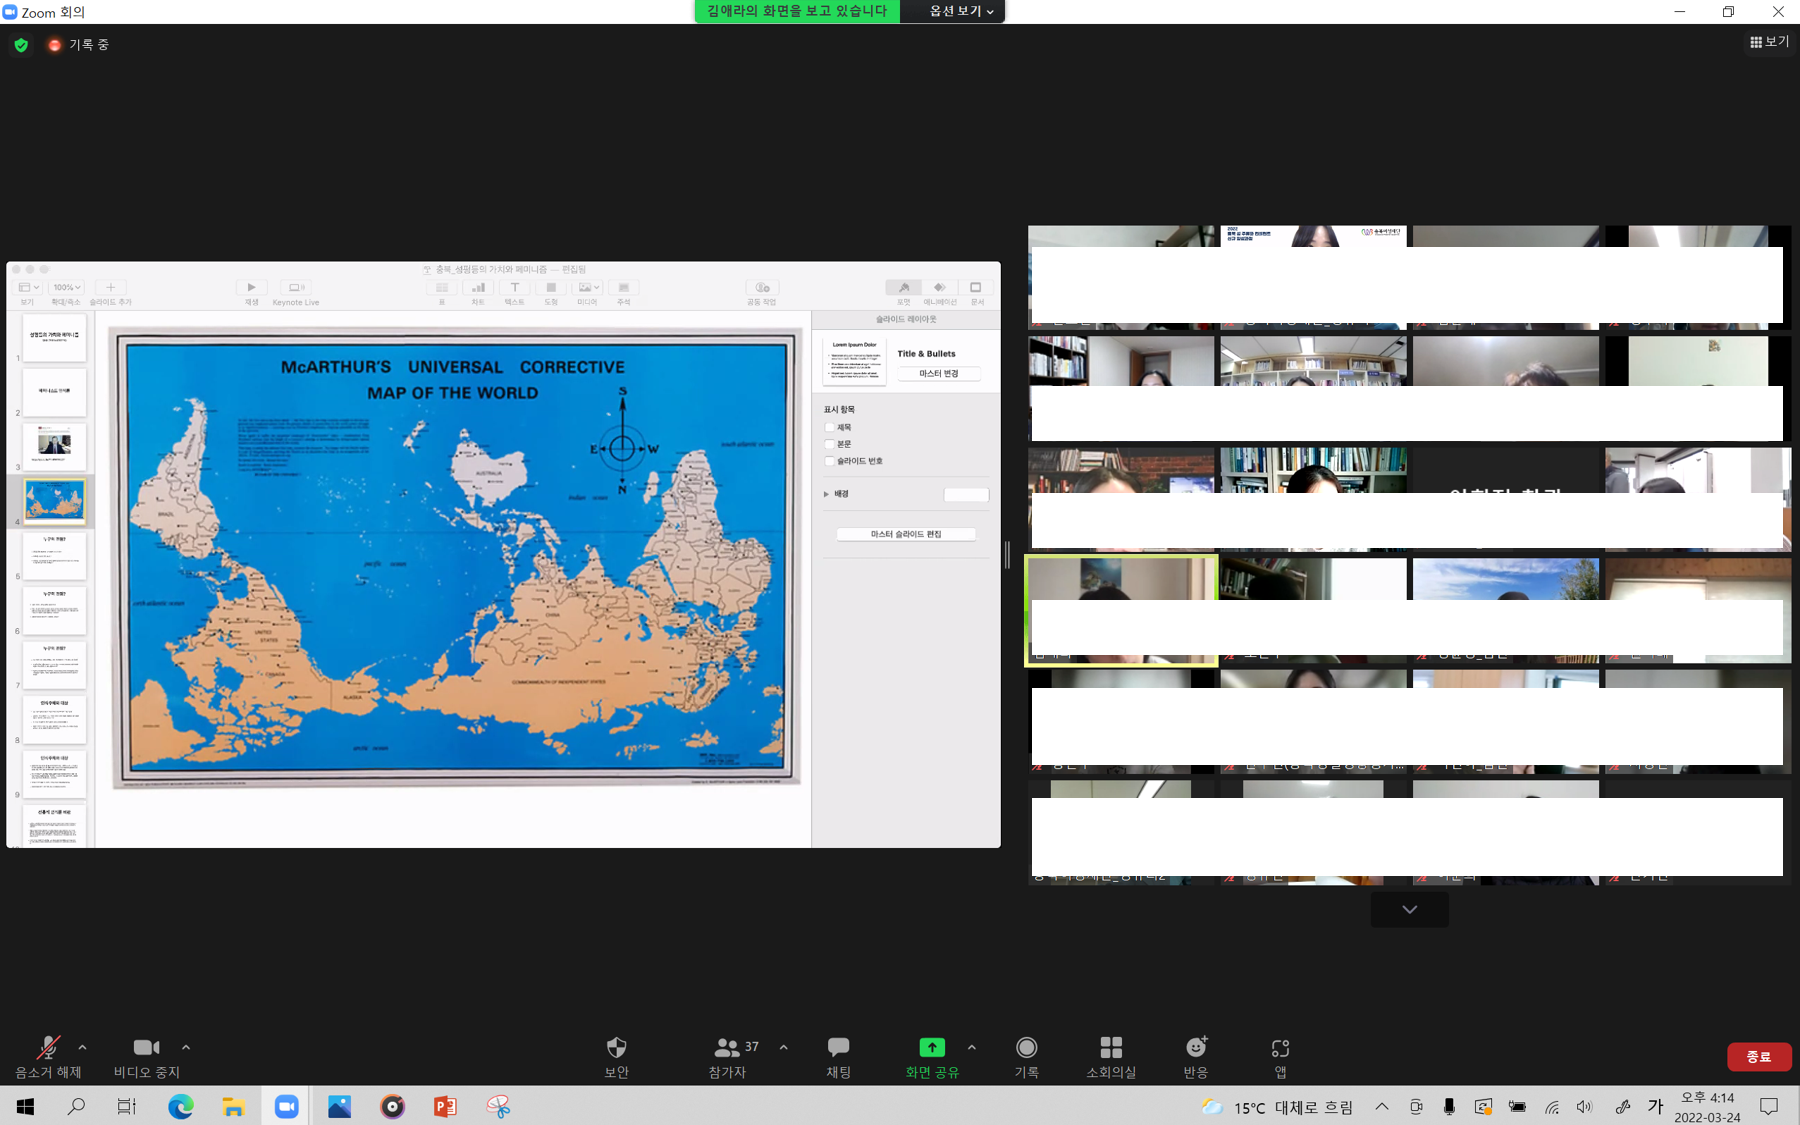1800x1125 pixels.
Task: Switch to the Animate (애니메이션) tab
Action: point(939,289)
